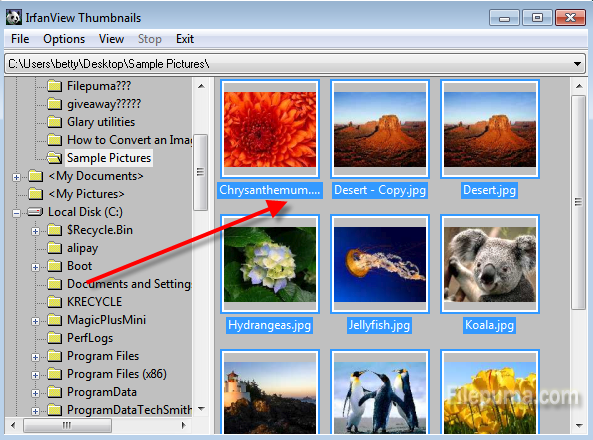593x440 pixels.
Task: Expand the <My Documents> tree node
Action: click(16, 177)
